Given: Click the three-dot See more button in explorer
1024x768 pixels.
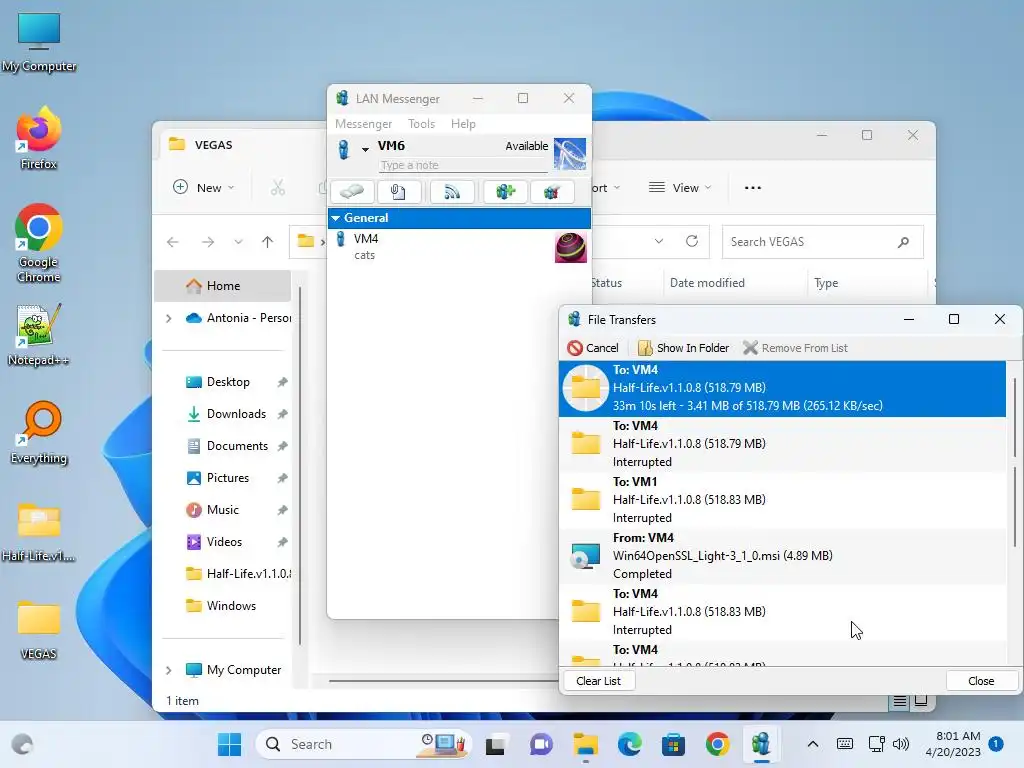Looking at the screenshot, I should 752,187.
